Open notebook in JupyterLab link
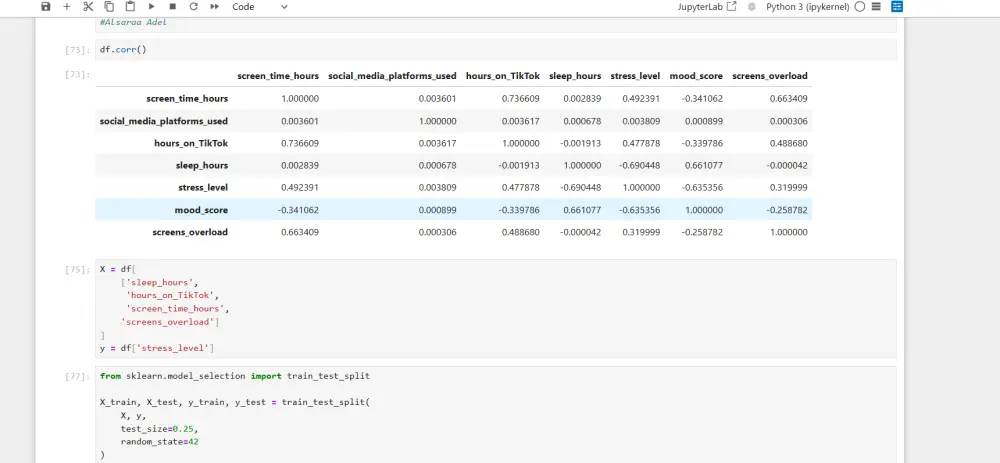 (707, 6)
